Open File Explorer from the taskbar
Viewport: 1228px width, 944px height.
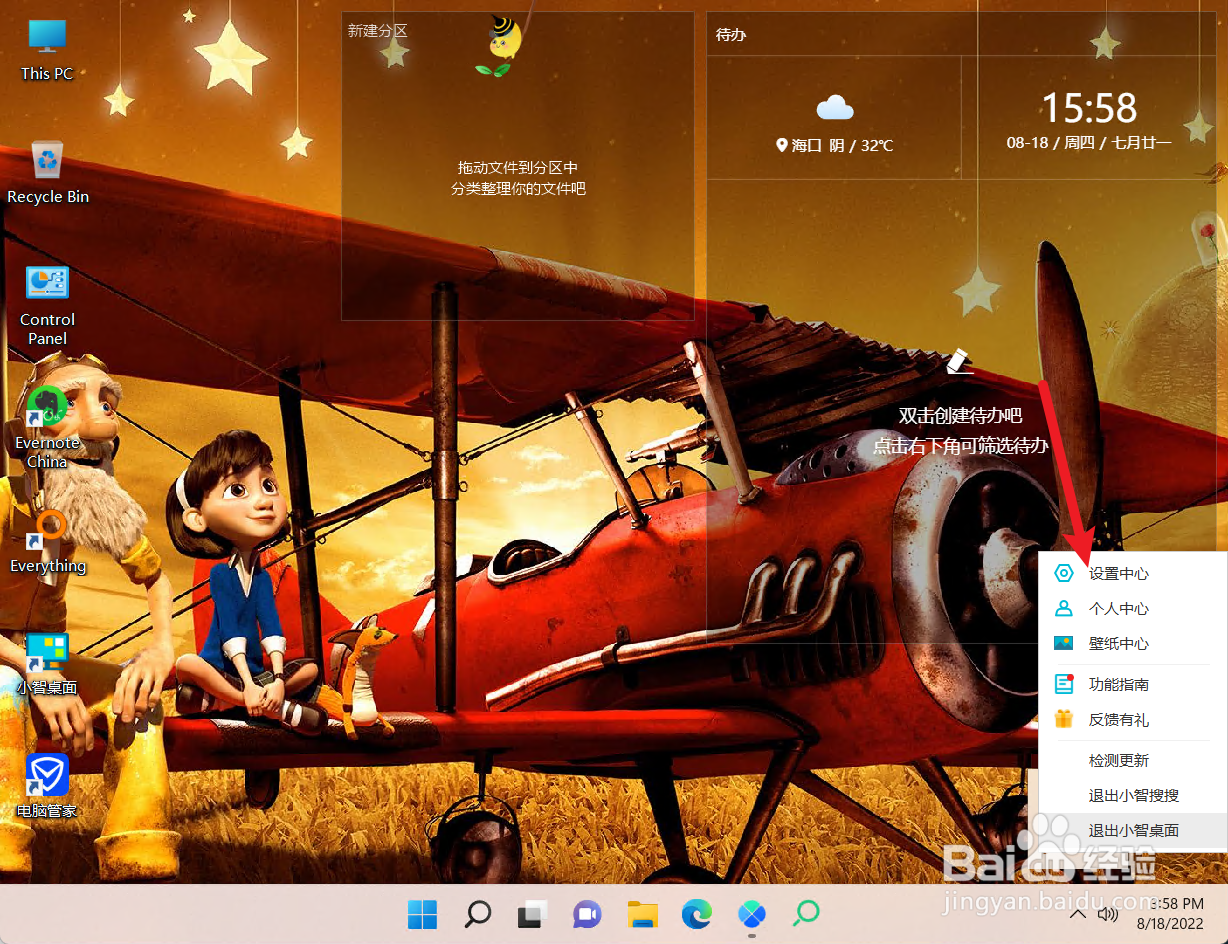(x=642, y=913)
